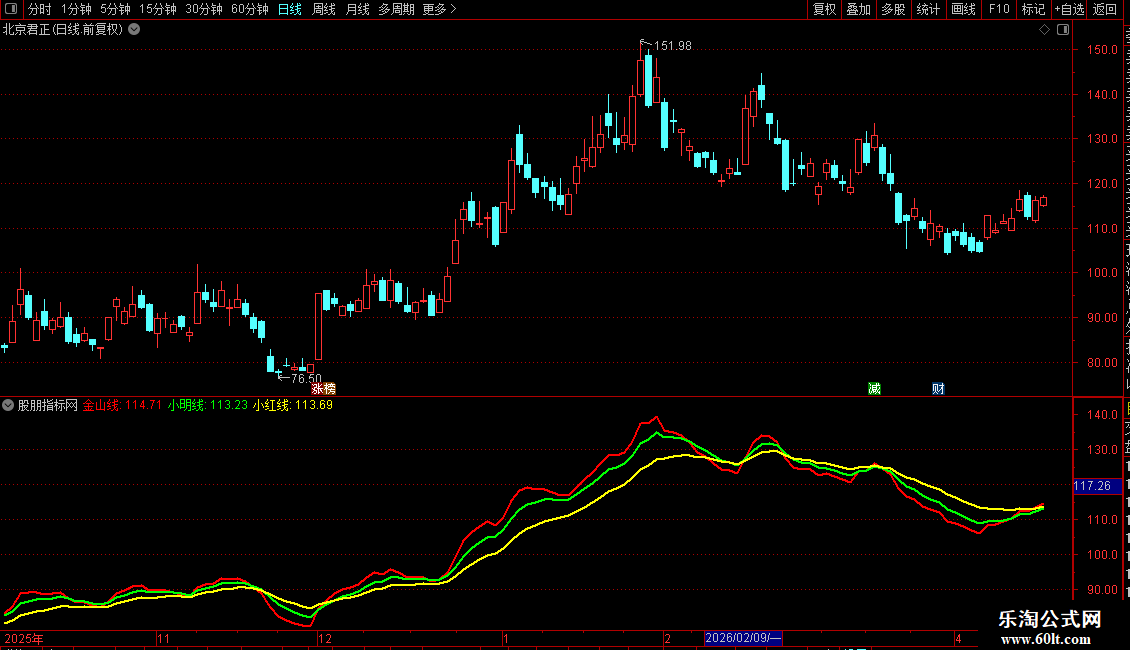
Task: Switch to 周线 weekly chart
Action: coord(324,9)
